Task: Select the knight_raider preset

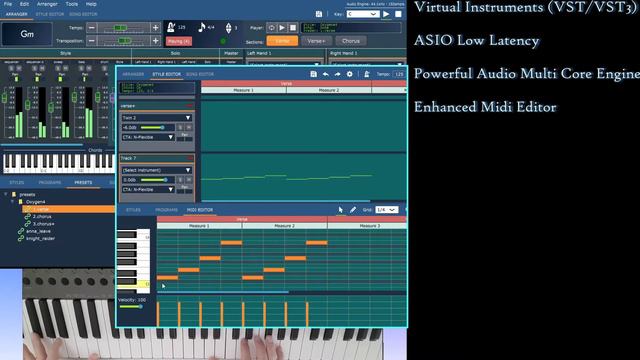Action: click(x=40, y=238)
